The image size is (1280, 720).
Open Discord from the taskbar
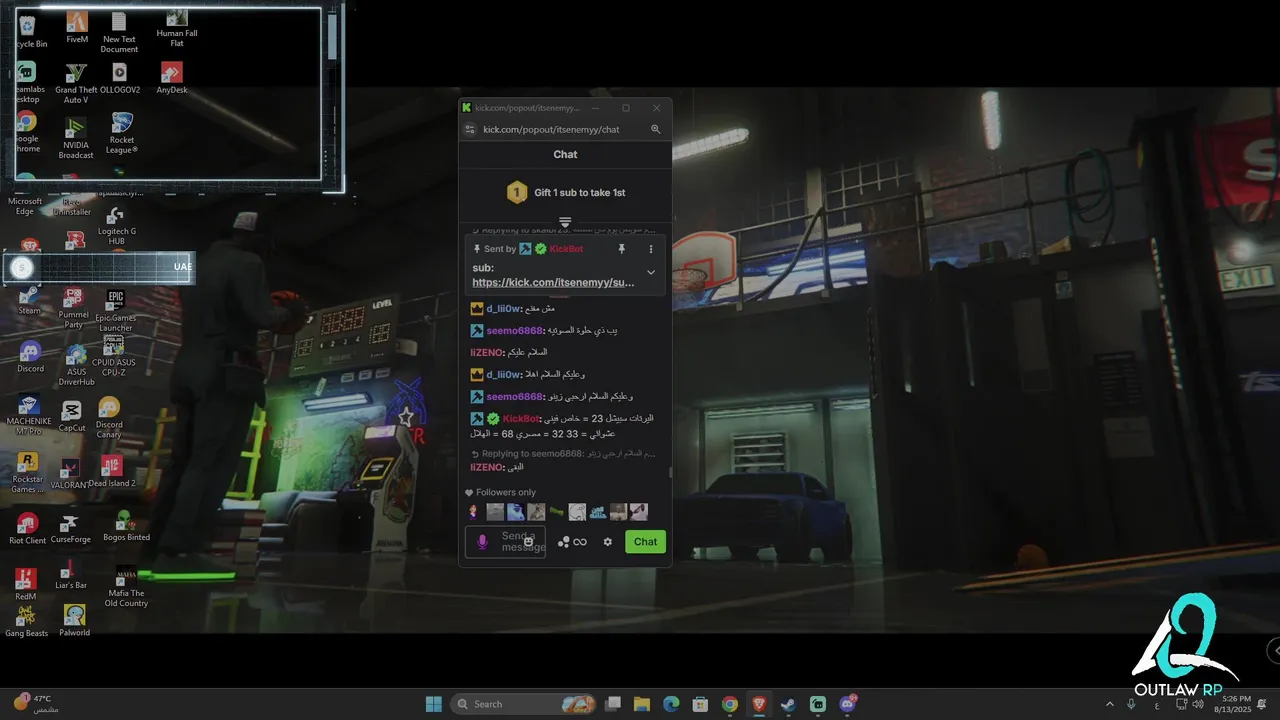[849, 704]
